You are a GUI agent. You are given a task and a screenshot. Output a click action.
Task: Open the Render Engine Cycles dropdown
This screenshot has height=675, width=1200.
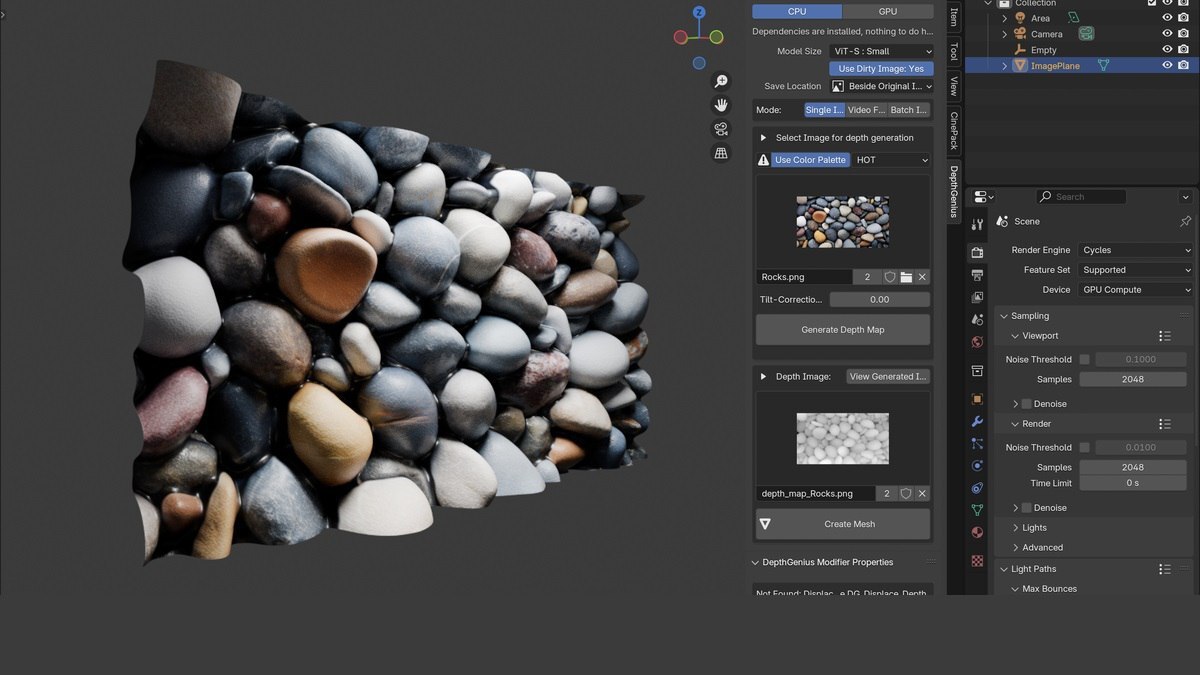pos(1136,250)
